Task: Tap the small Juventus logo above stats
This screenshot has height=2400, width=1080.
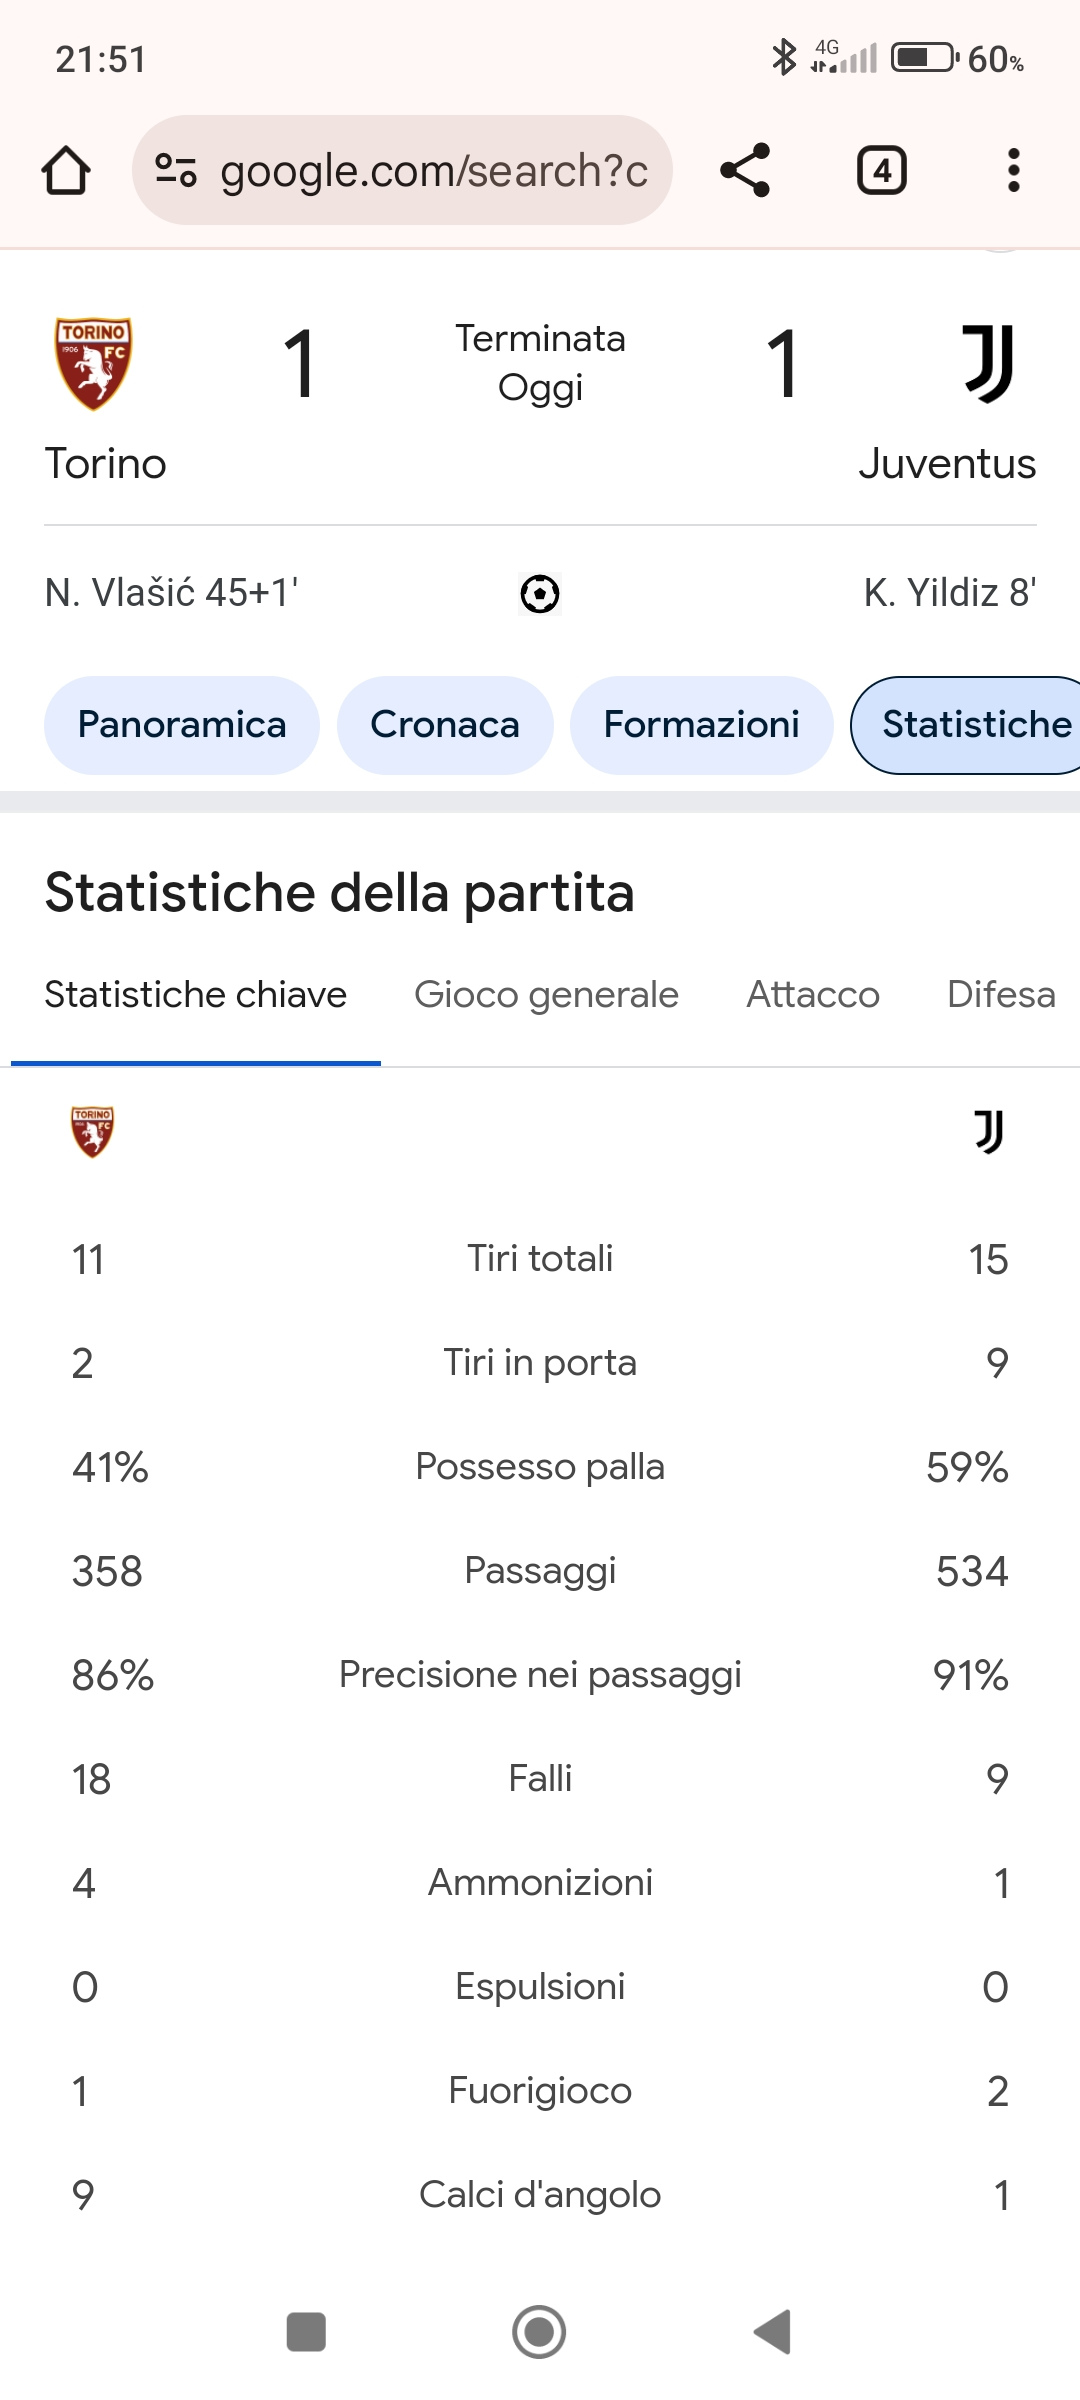Action: 989,1132
